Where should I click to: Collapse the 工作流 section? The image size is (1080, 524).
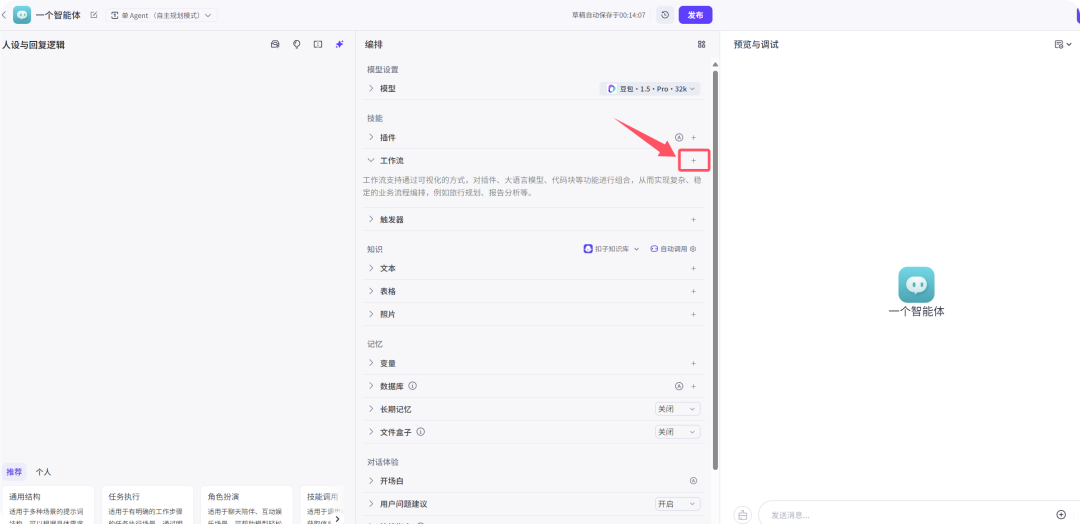371,160
